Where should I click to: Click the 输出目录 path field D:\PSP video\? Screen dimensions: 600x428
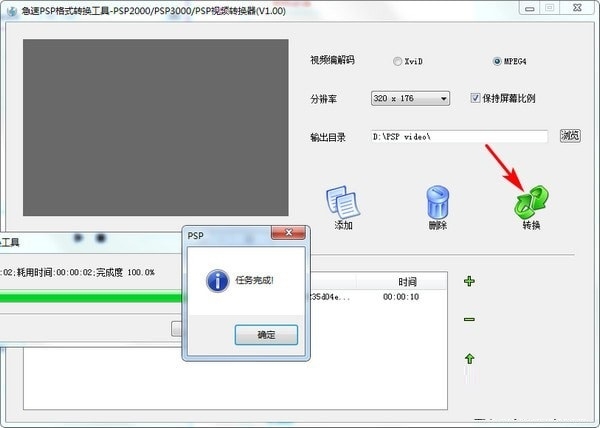click(458, 137)
